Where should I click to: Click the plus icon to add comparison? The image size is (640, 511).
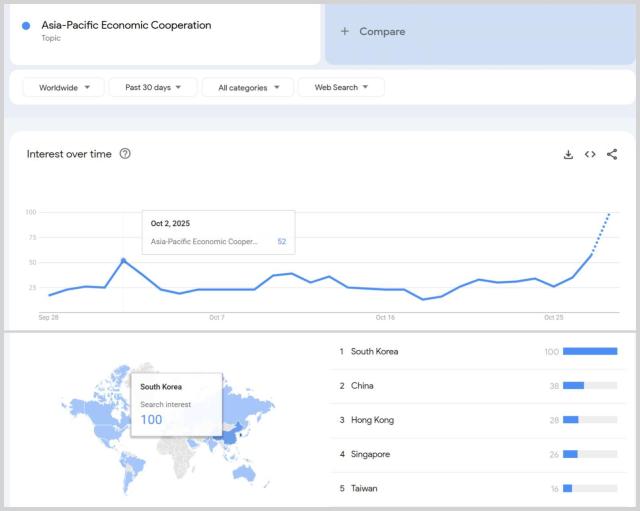(345, 32)
